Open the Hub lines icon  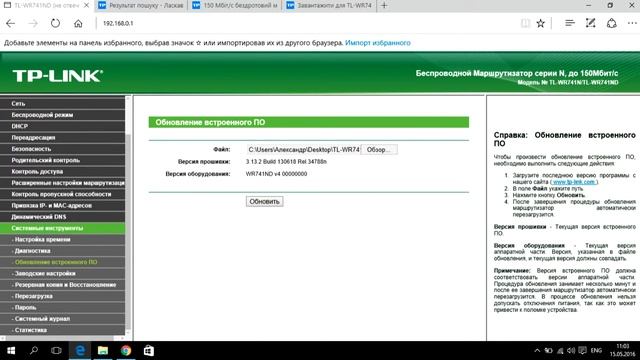click(570, 24)
